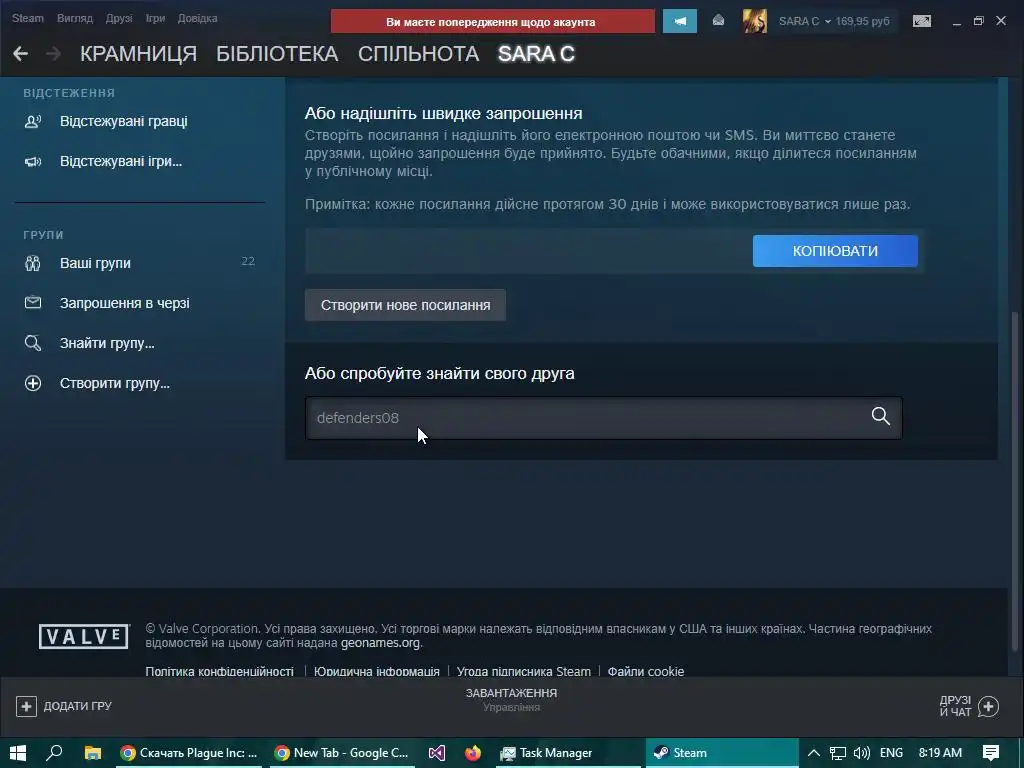1024x768 pixels.
Task: Go to СПІЛЬНОТА tab
Action: [x=418, y=54]
